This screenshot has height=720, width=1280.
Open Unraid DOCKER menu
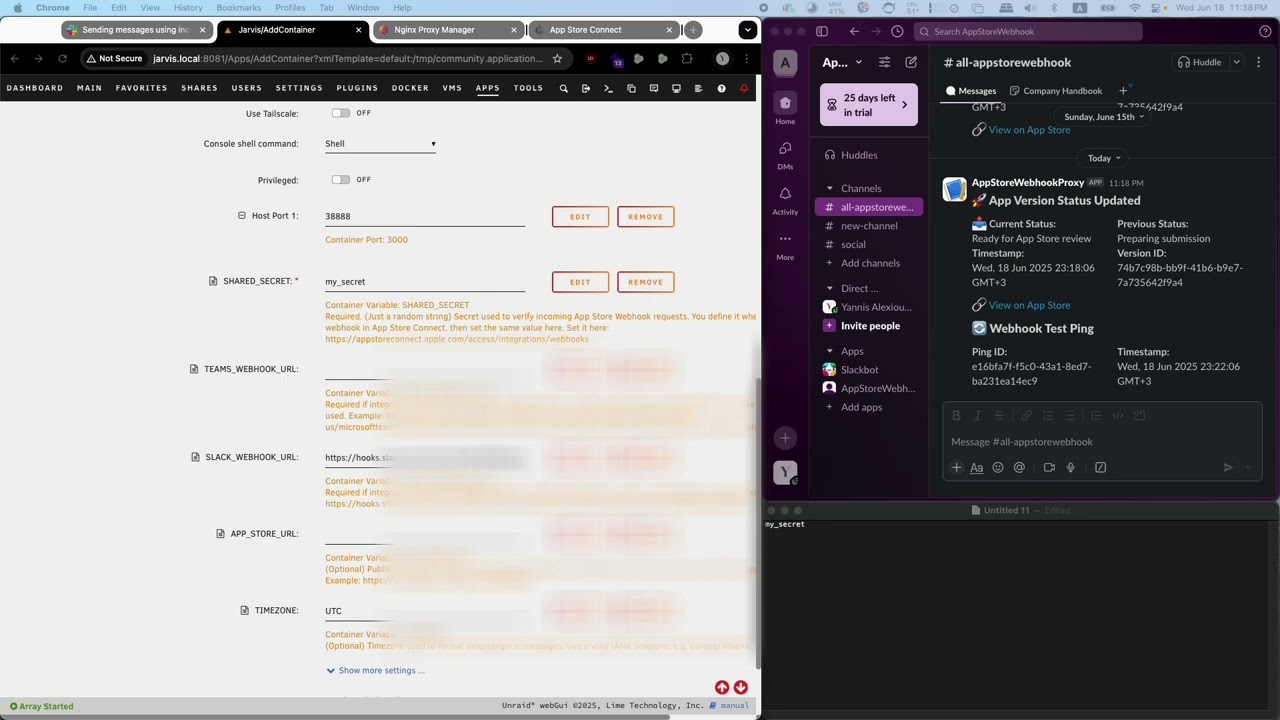[410, 88]
